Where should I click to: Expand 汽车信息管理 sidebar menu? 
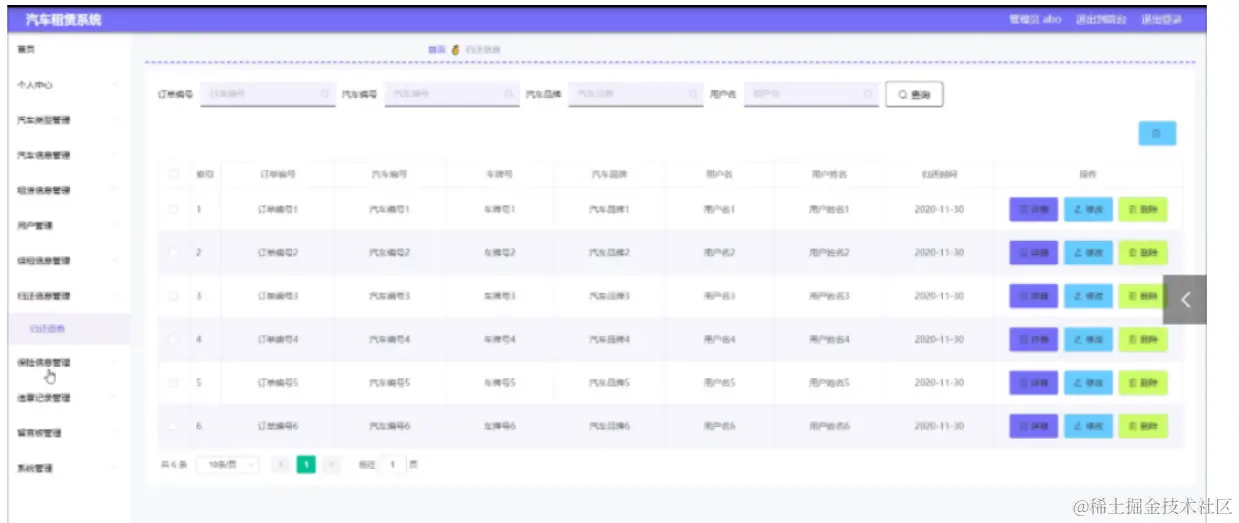pos(68,155)
